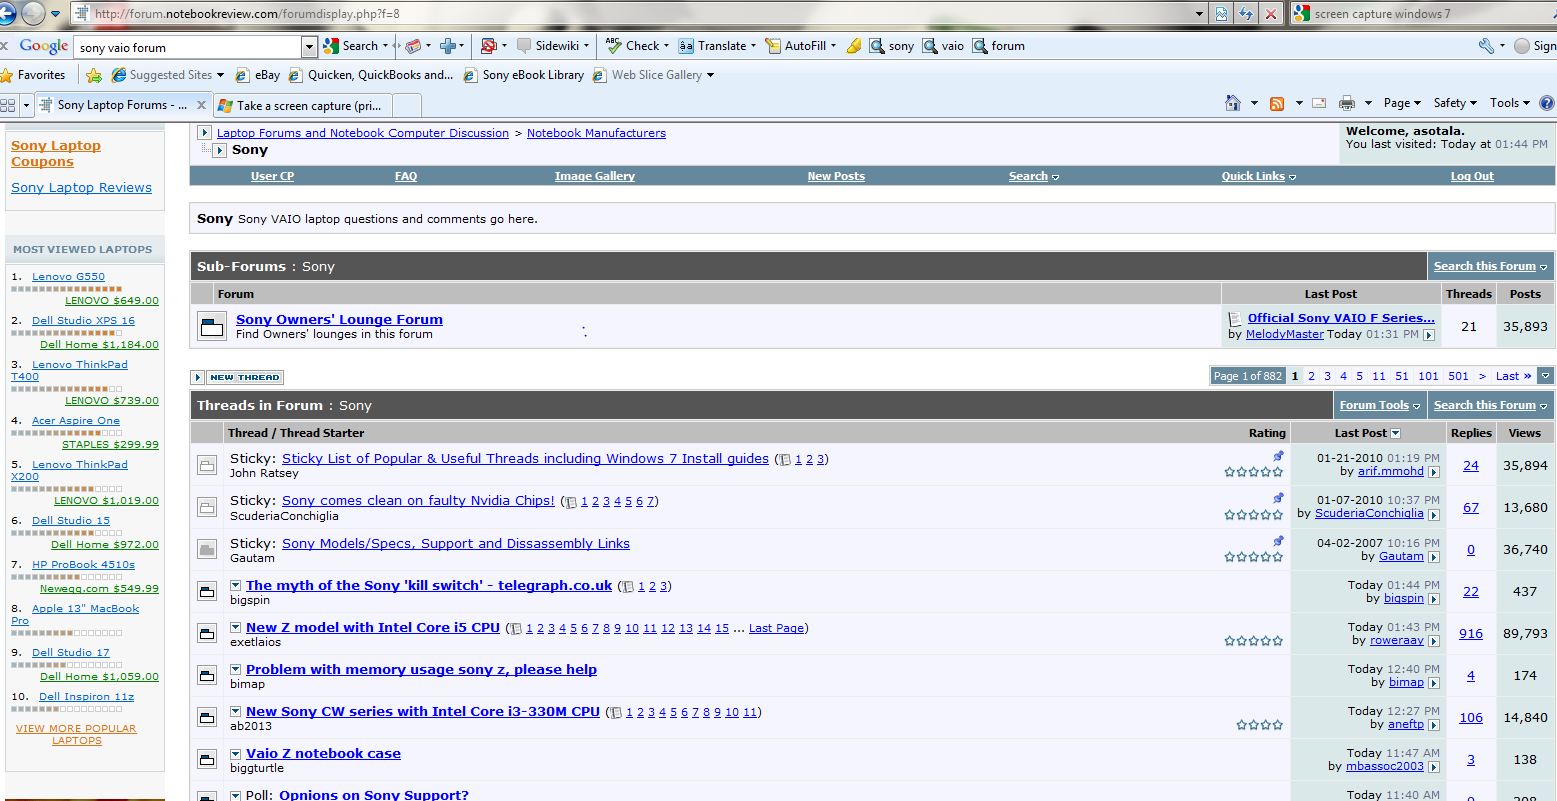This screenshot has height=801, width=1557.
Task: Click the Google Search toolbar button
Action: [351, 46]
